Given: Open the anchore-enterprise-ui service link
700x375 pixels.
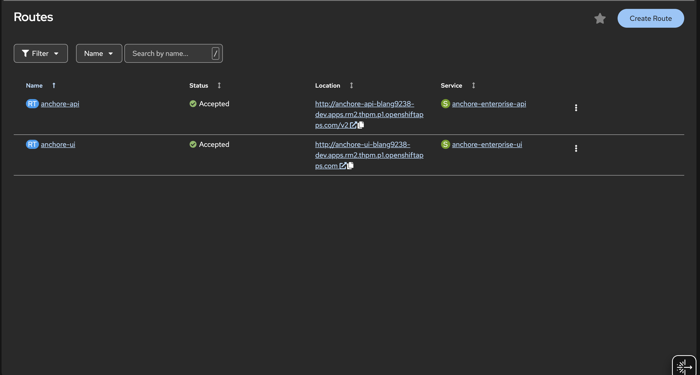Looking at the screenshot, I should pos(487,145).
